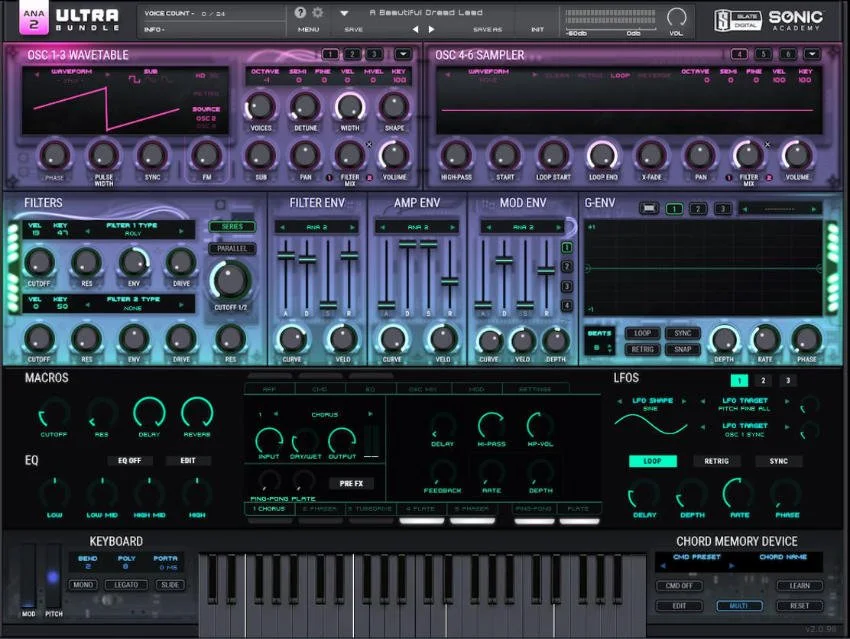
Task: Click the G-ENV graph display
Action: coord(704,267)
